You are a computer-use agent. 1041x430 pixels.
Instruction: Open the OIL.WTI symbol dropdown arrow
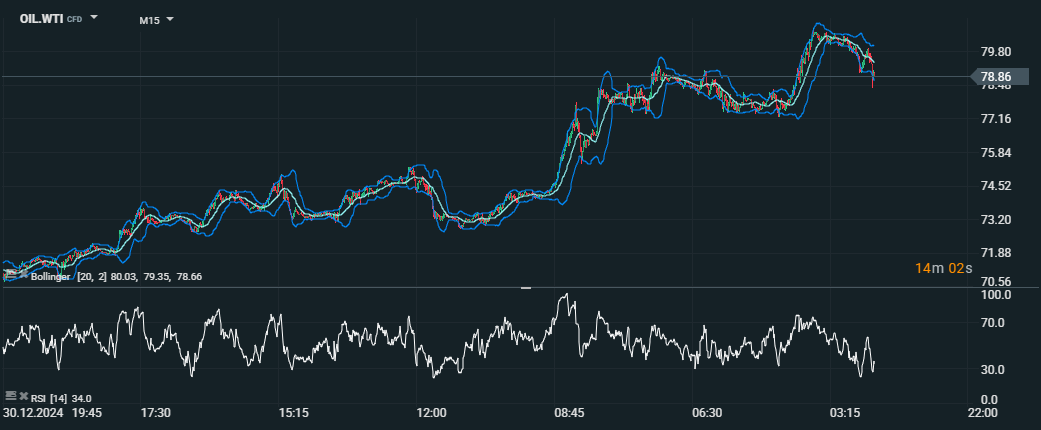[x=94, y=18]
